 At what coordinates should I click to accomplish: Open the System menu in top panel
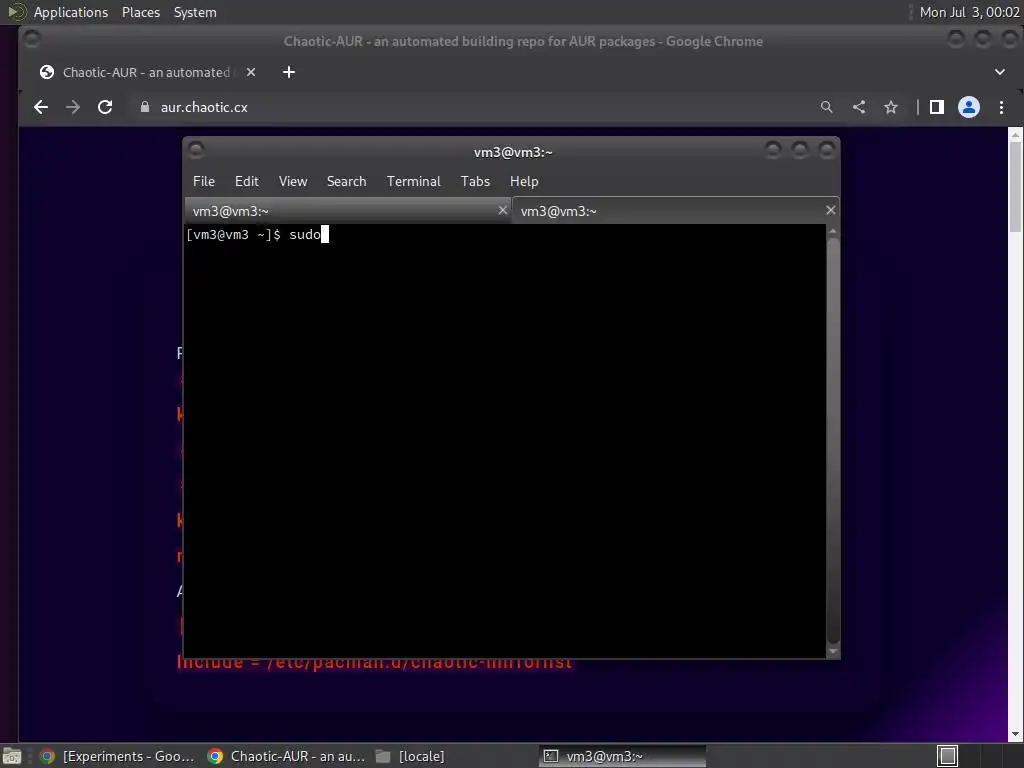pos(195,12)
